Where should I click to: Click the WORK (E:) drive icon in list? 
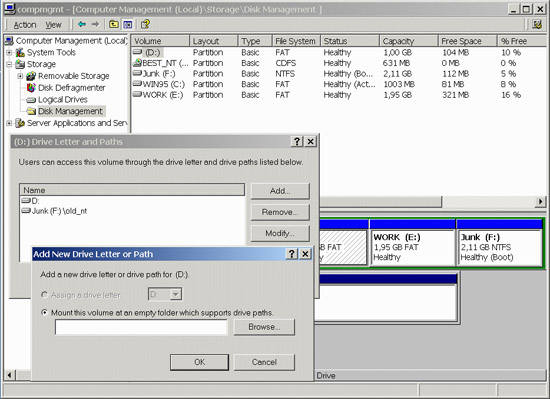pos(137,94)
